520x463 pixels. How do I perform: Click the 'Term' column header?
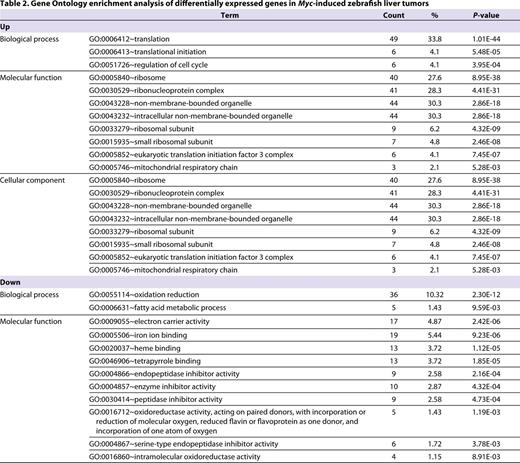click(230, 15)
